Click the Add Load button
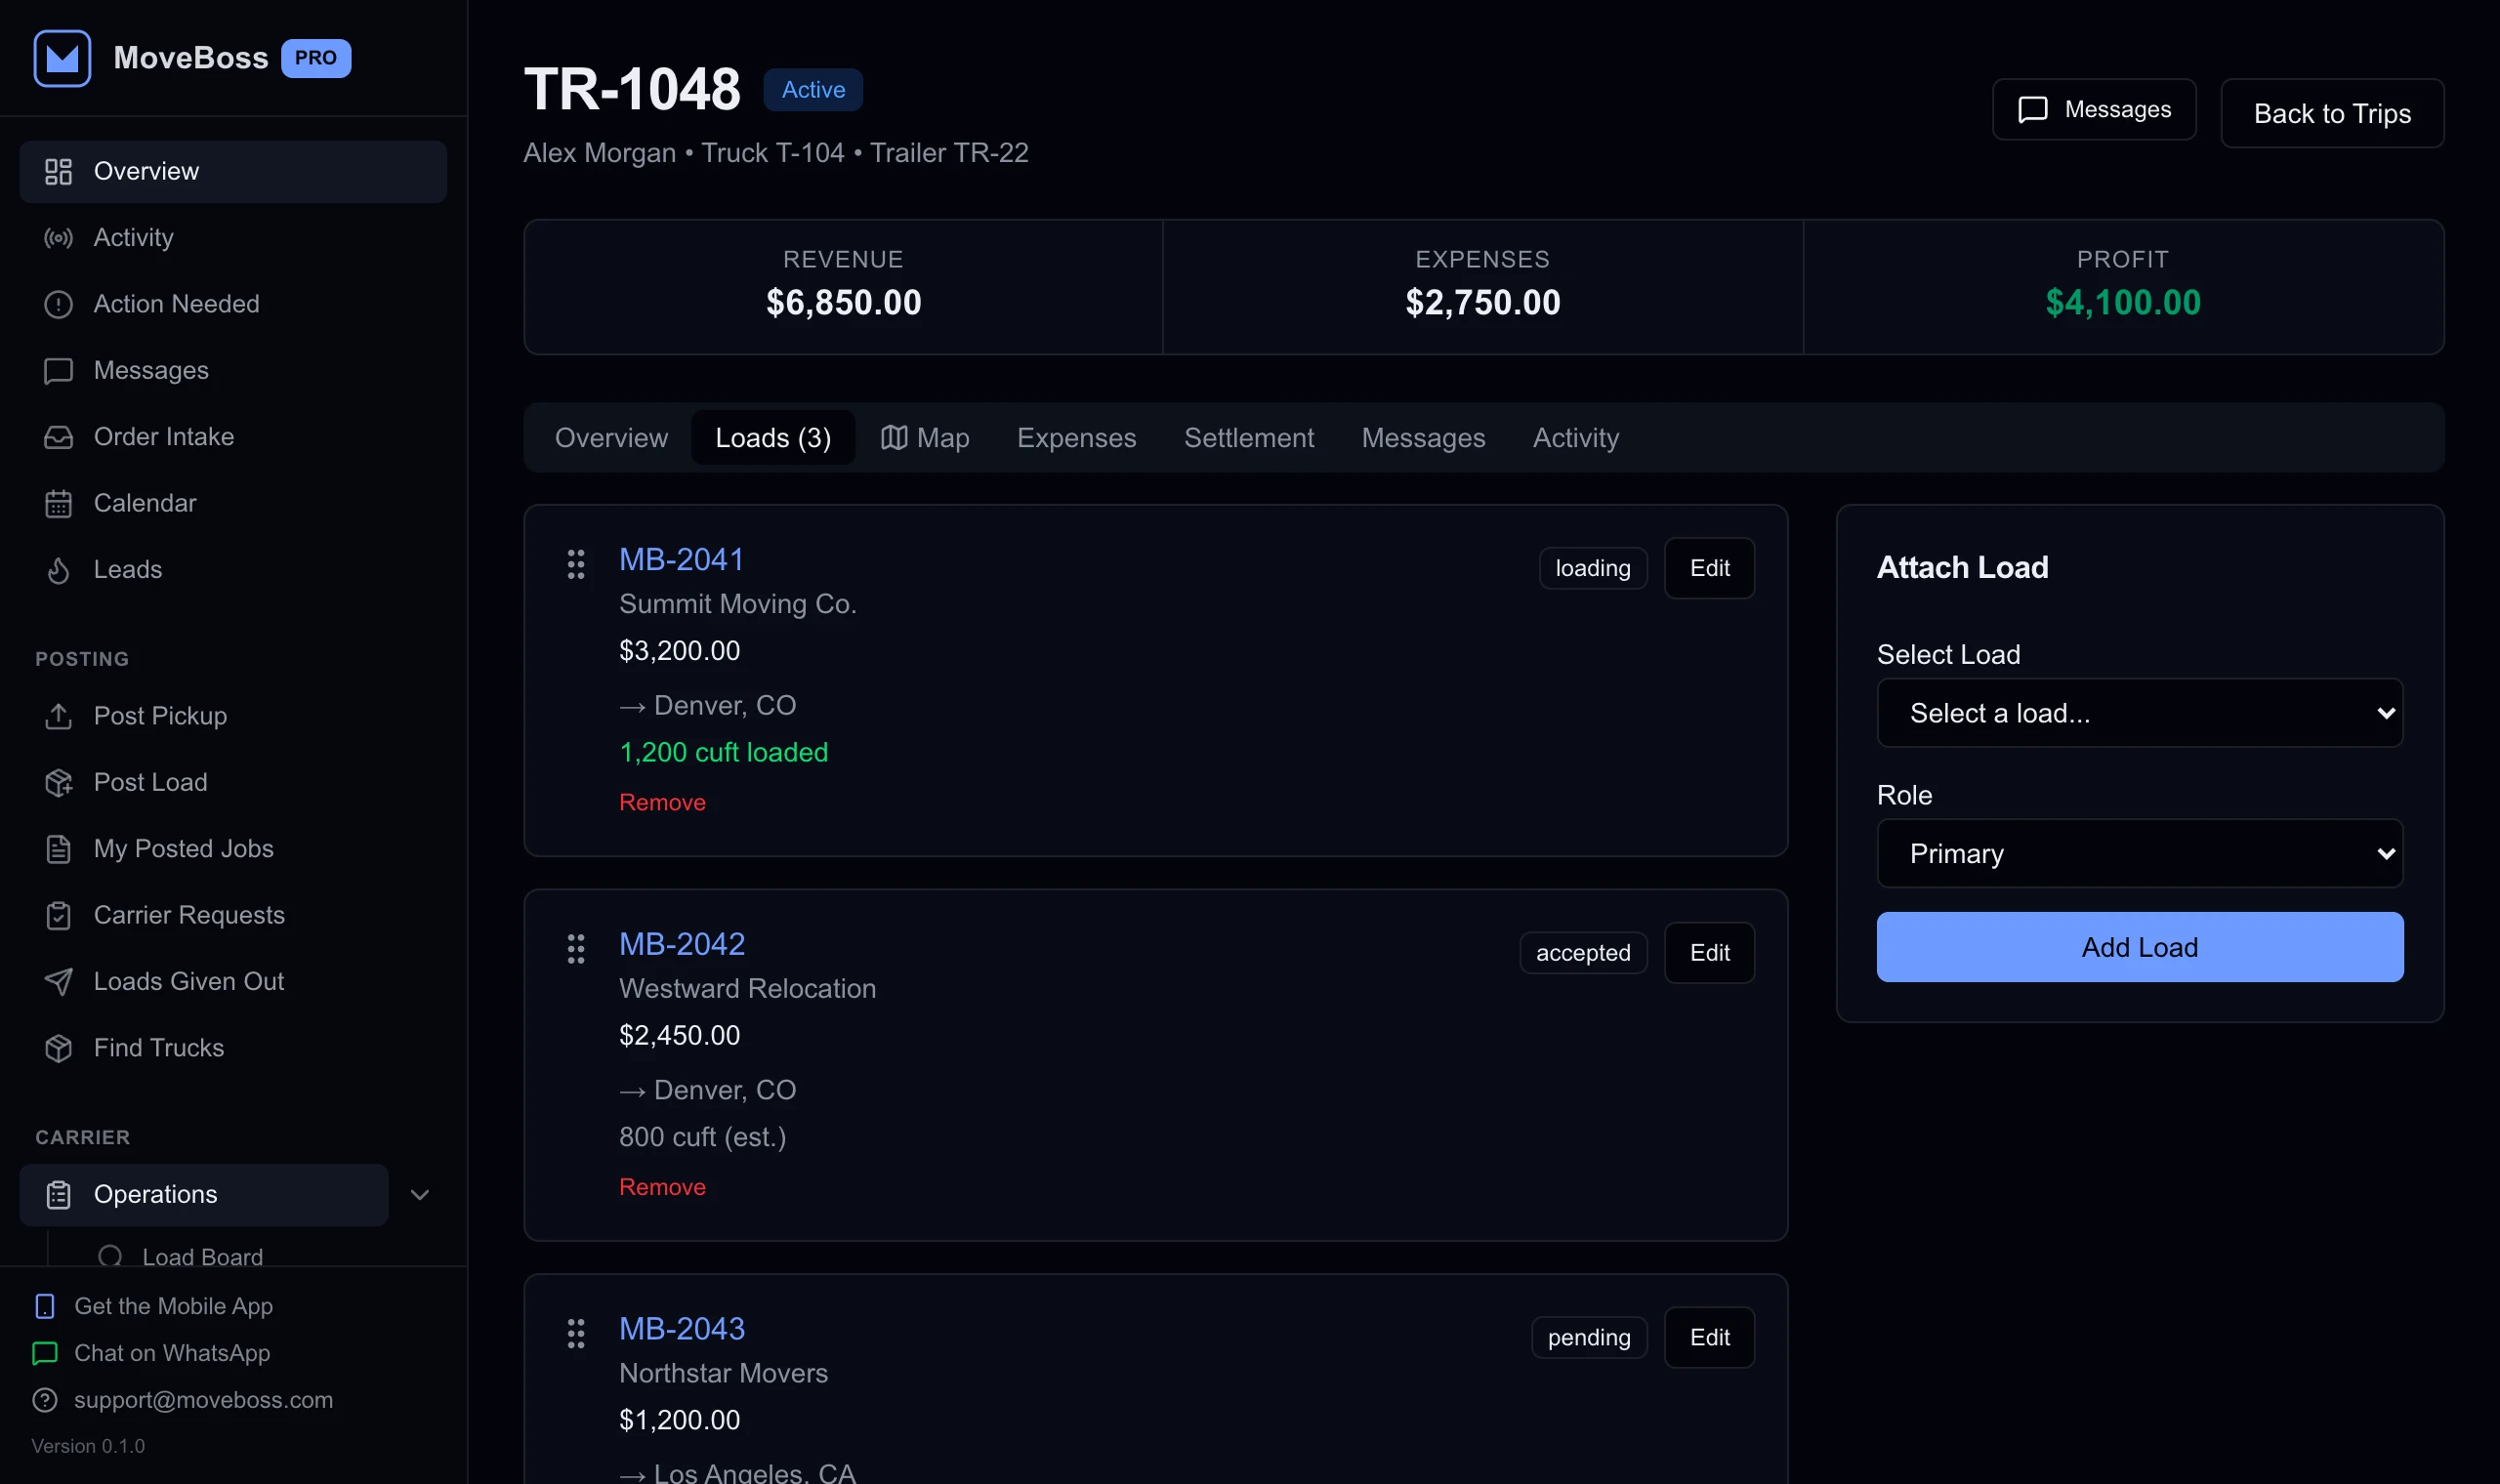Image resolution: width=2500 pixels, height=1484 pixels. [x=2140, y=947]
